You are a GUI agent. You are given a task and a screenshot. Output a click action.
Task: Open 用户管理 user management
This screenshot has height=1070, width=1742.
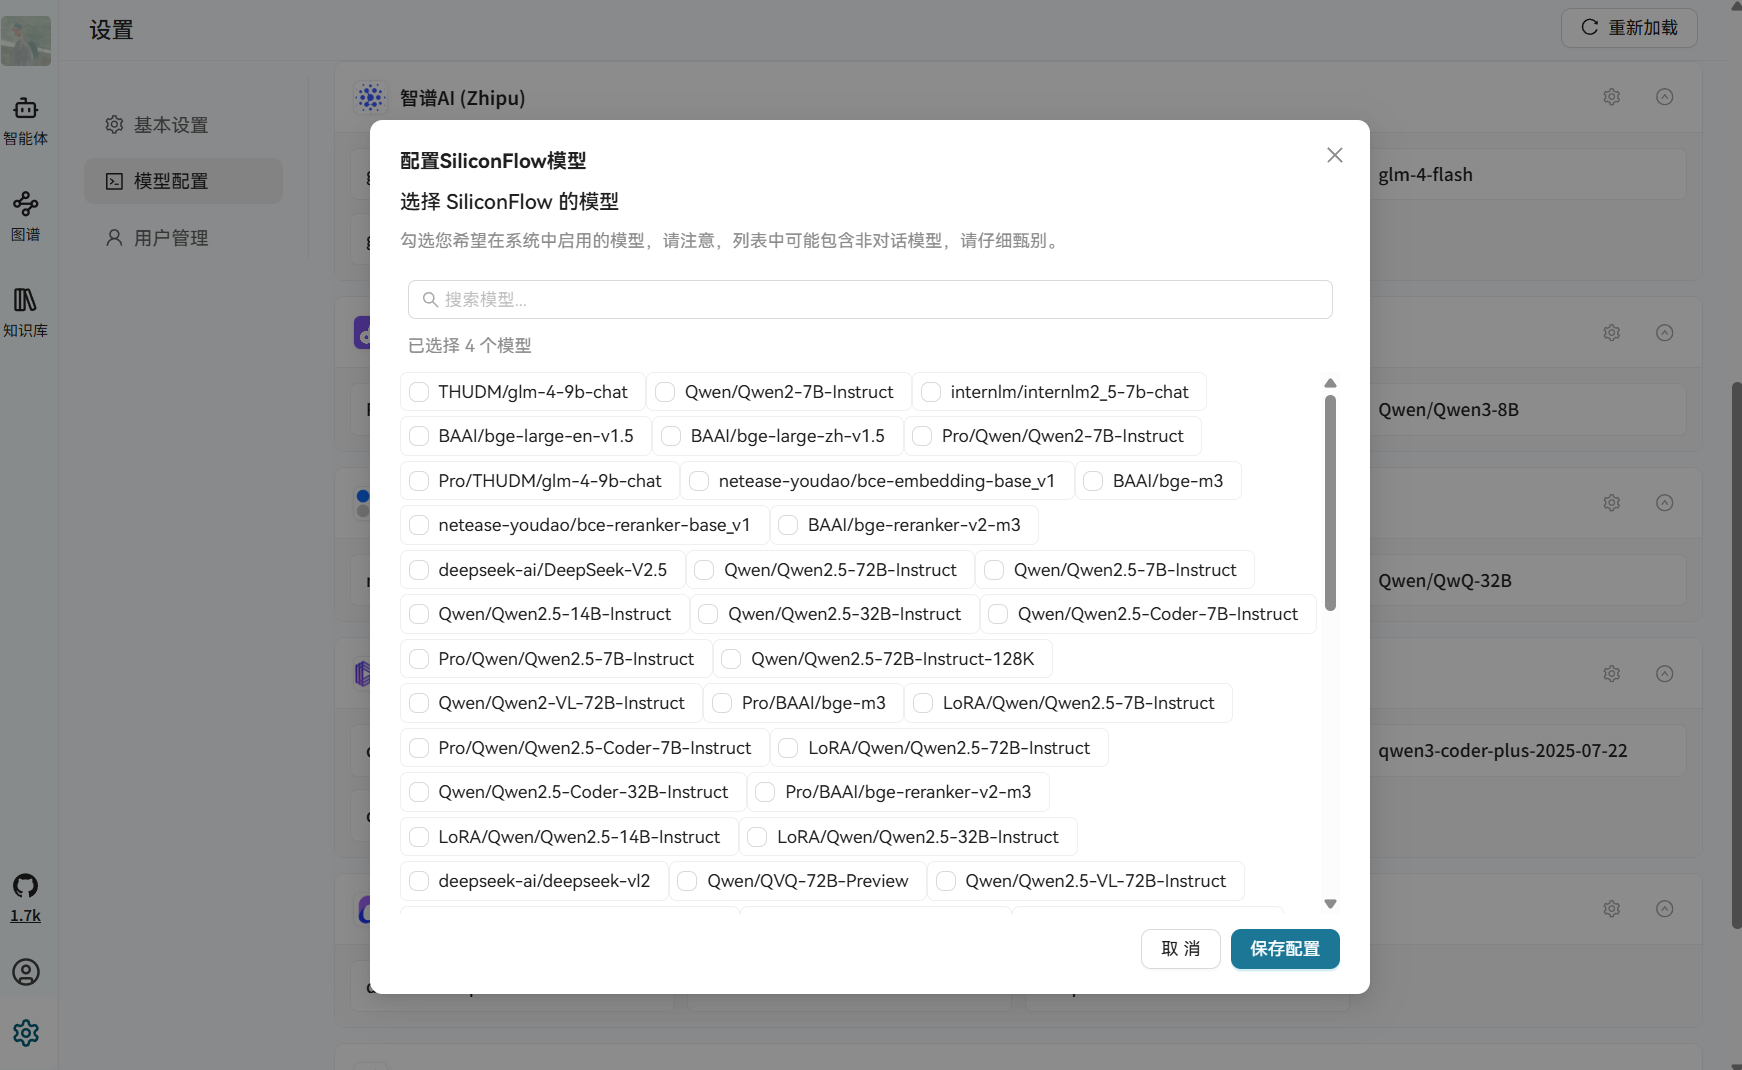[x=183, y=238]
